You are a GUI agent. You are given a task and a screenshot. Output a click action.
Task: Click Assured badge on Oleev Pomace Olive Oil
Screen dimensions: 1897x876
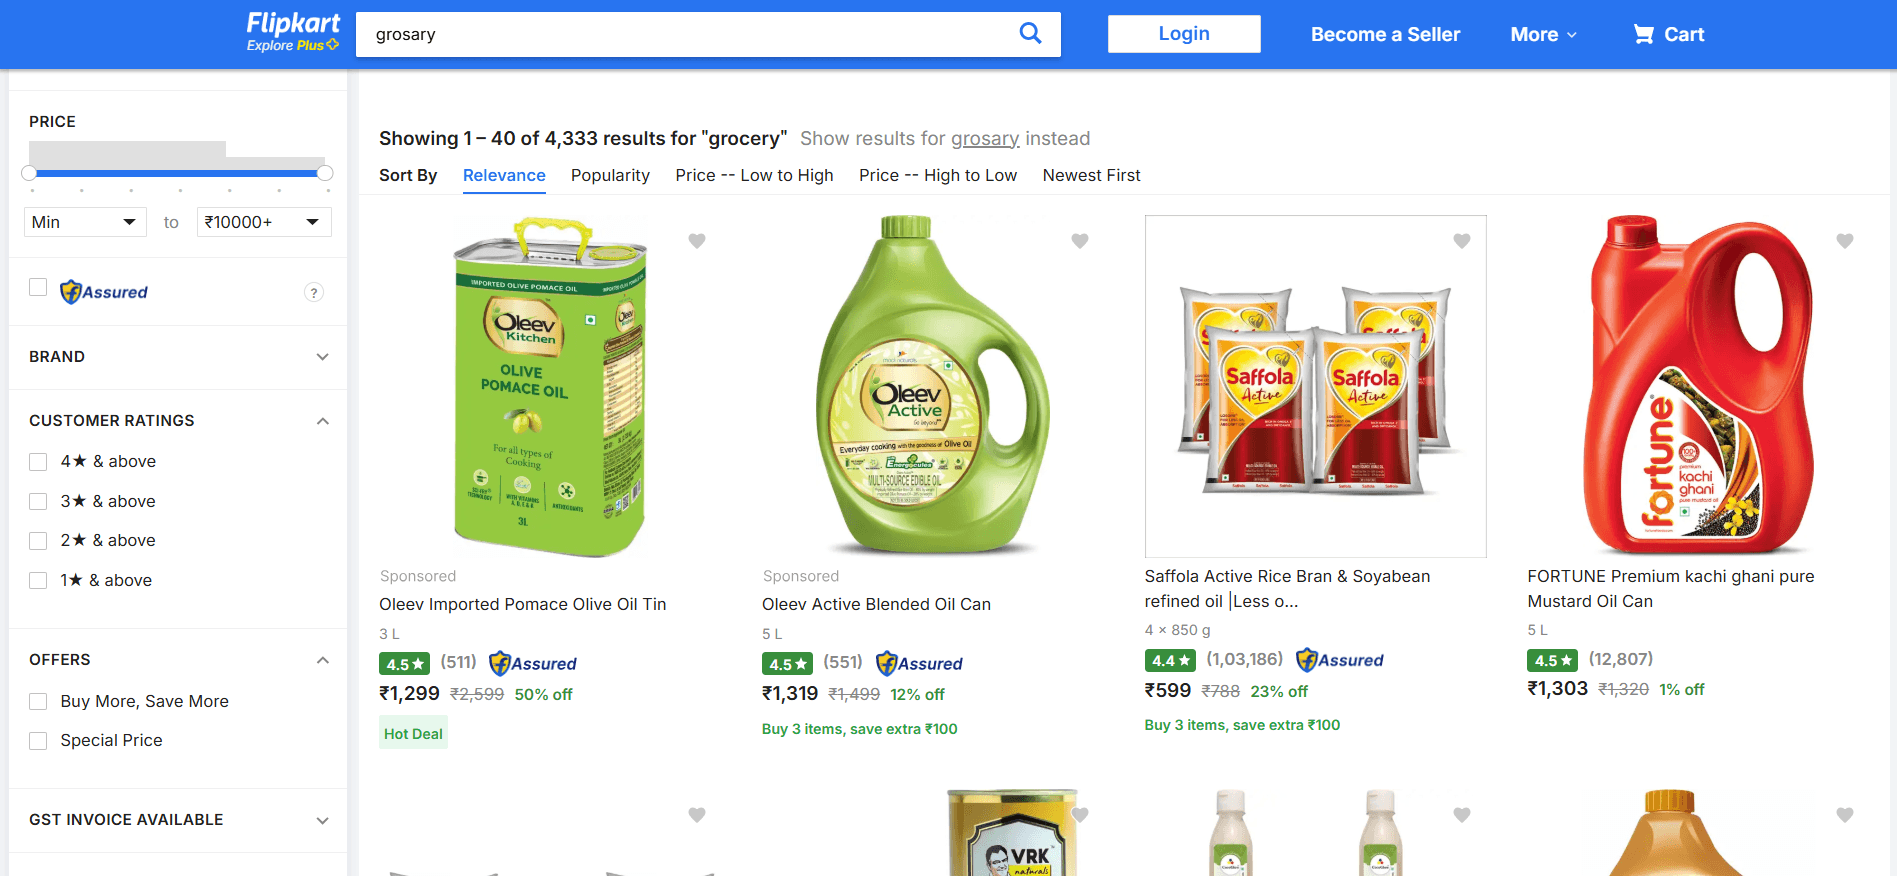533,663
